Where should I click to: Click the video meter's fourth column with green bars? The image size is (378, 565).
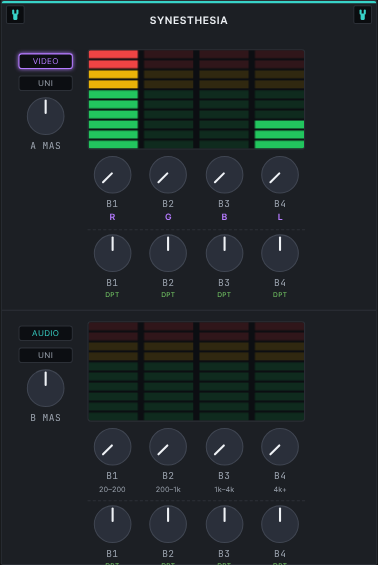[x=279, y=99]
